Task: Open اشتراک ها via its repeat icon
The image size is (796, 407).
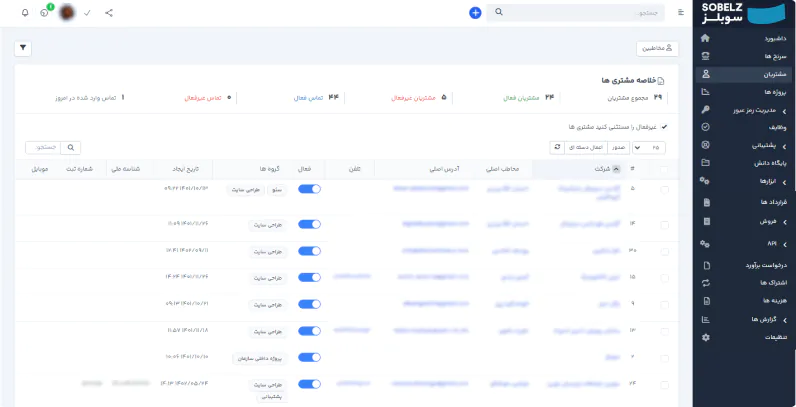Action: pos(706,283)
